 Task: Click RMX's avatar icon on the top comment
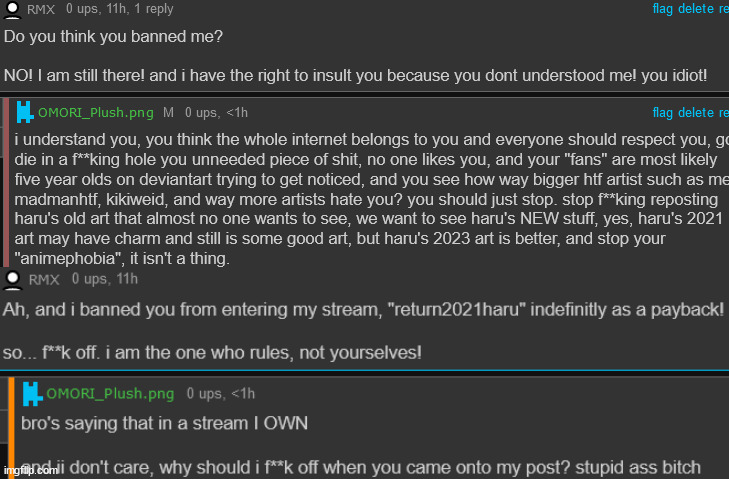coord(13,10)
